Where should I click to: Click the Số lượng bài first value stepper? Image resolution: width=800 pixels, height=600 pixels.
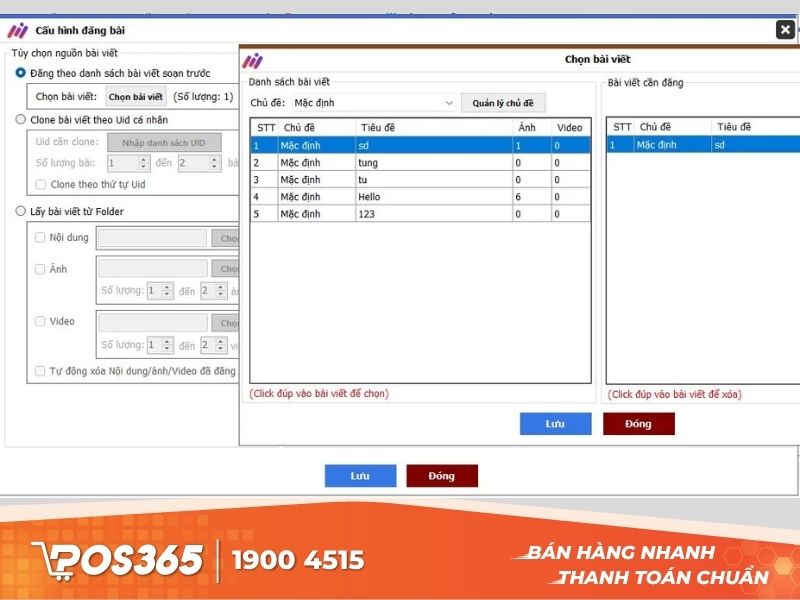(143, 163)
